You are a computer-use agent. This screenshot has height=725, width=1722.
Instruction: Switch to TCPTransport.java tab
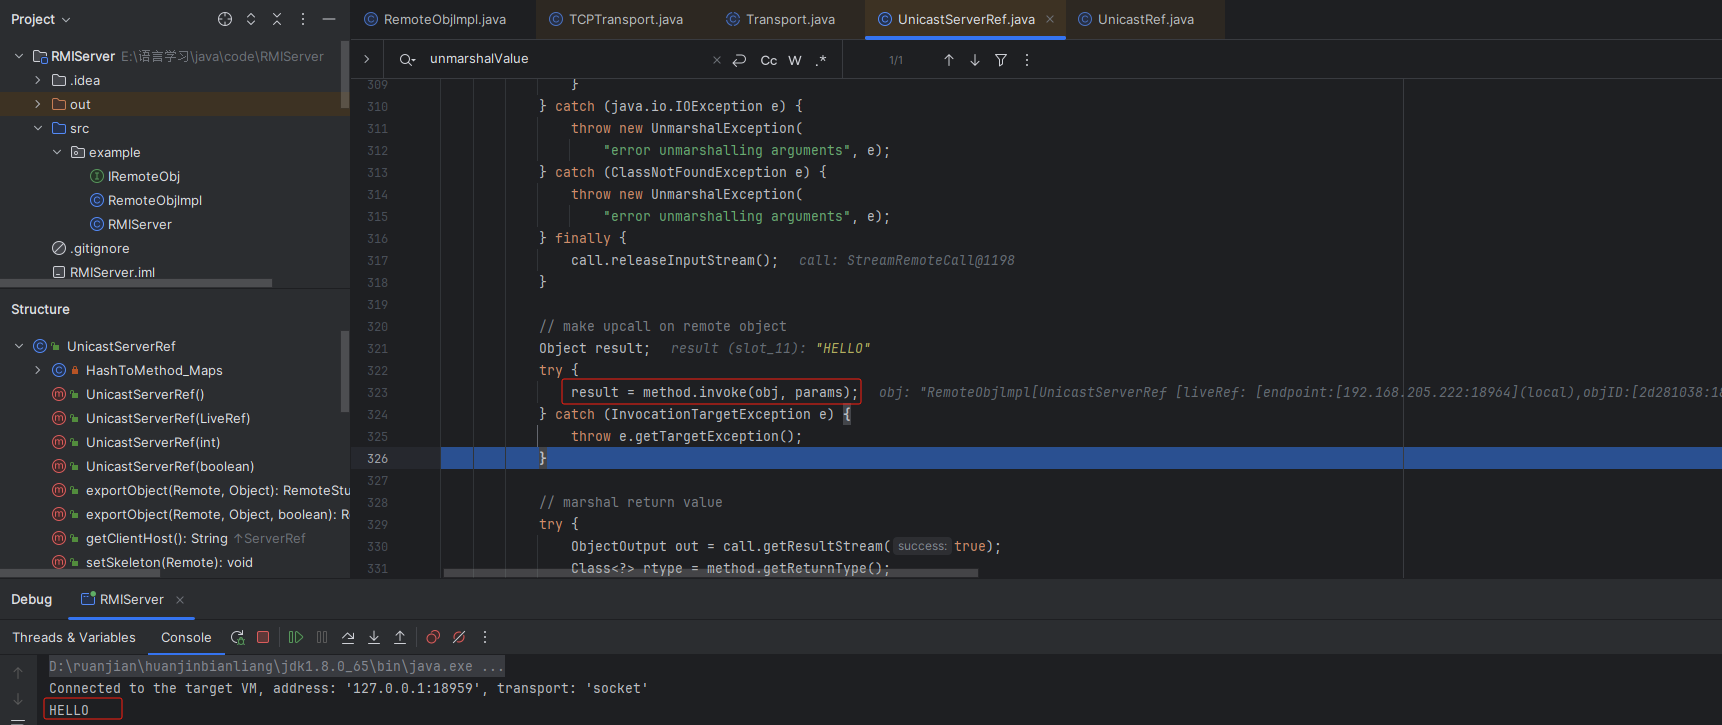tap(625, 19)
